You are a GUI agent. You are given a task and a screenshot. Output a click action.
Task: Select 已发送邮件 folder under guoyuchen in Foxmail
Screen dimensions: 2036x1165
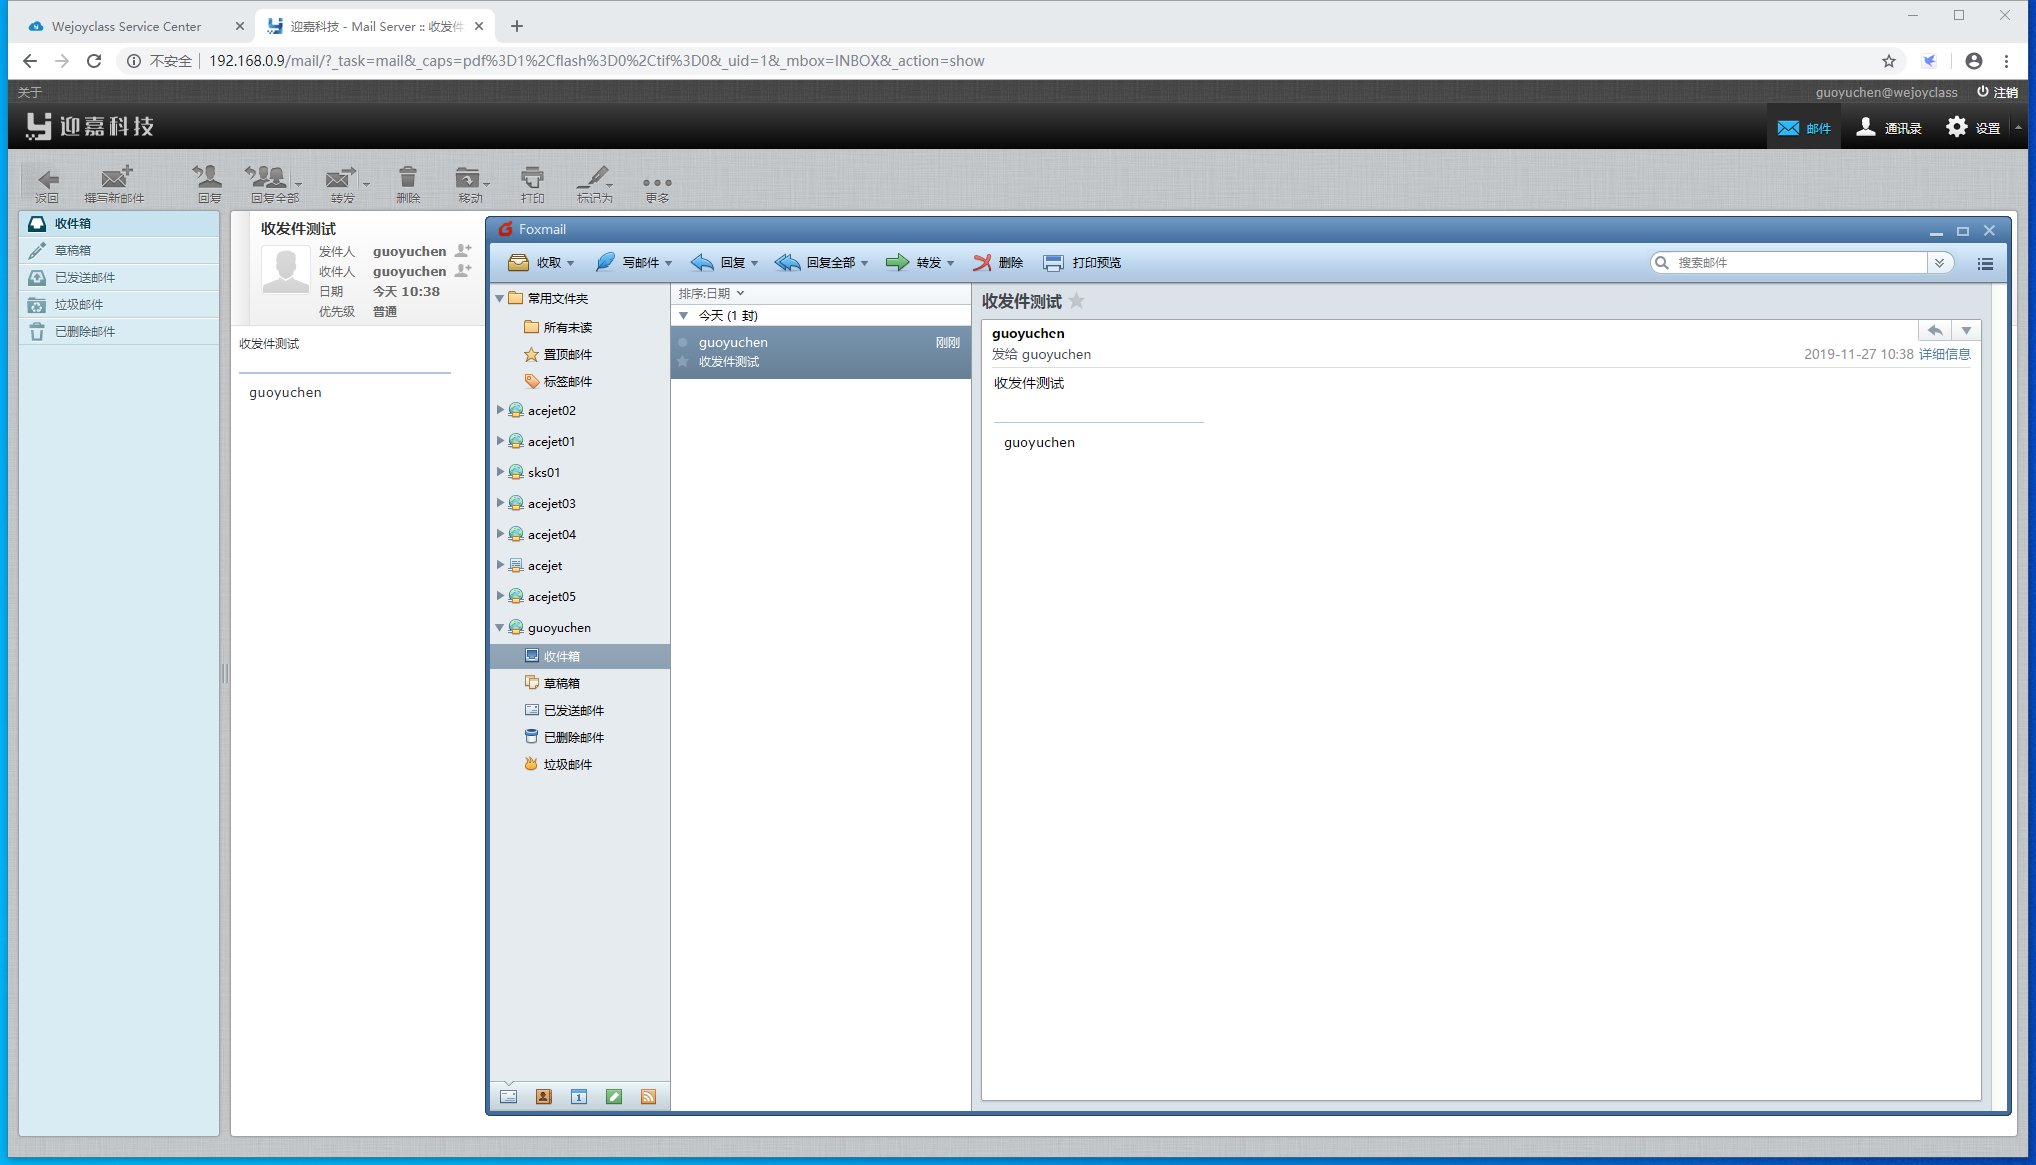(x=573, y=710)
